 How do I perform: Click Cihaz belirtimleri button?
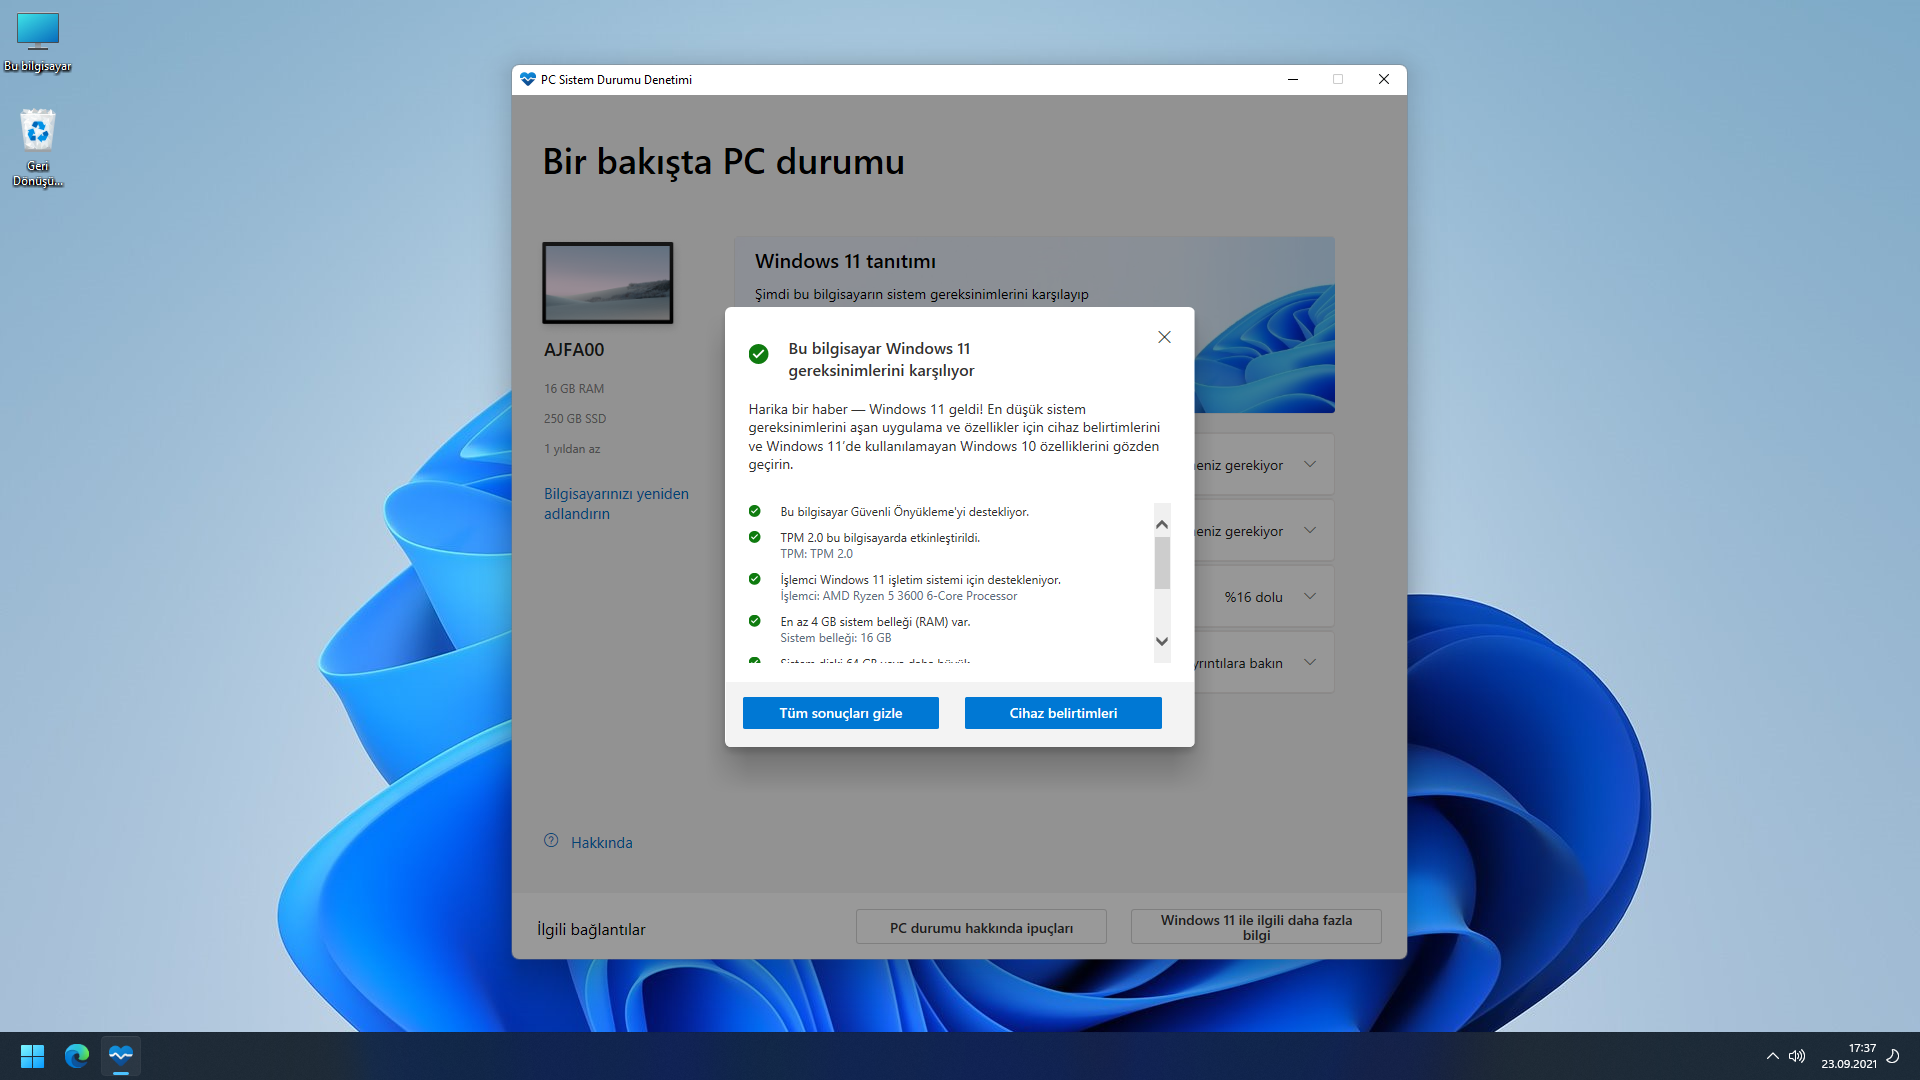[1063, 713]
